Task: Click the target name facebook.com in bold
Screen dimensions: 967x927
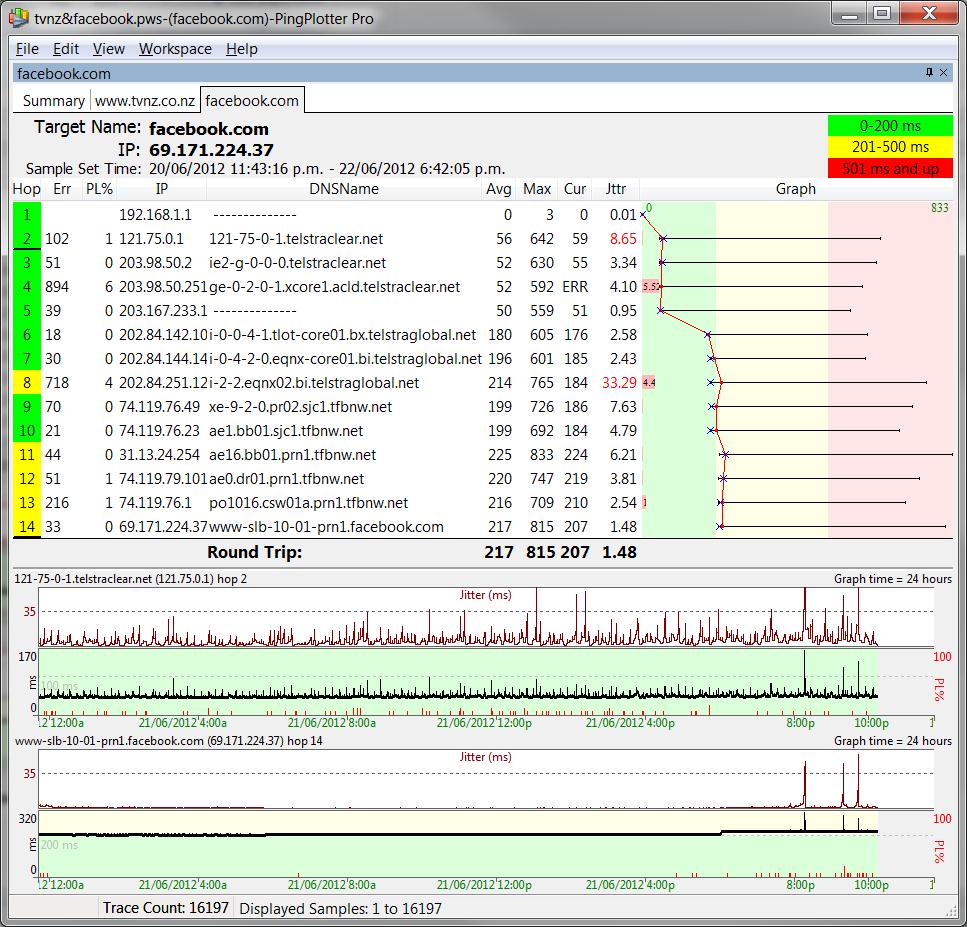Action: click(209, 129)
